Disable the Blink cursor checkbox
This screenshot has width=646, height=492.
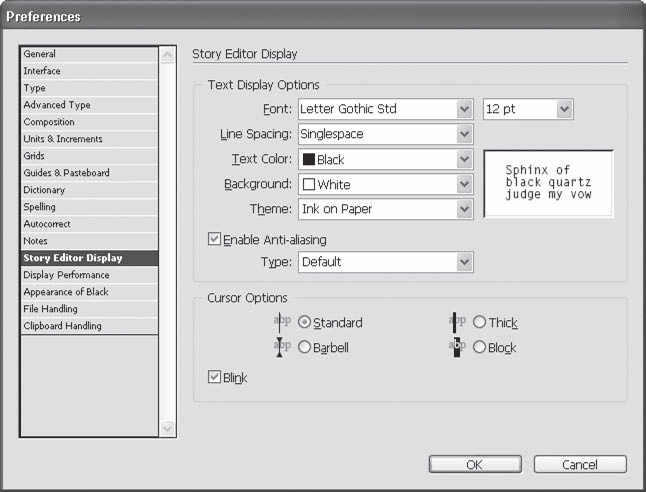pos(214,378)
